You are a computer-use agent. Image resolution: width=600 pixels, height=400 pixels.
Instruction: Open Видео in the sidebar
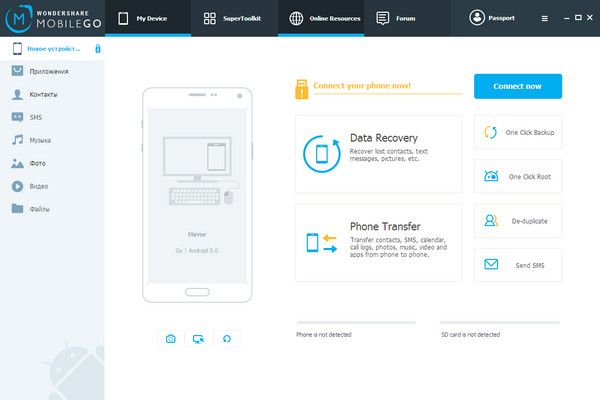tap(52, 186)
